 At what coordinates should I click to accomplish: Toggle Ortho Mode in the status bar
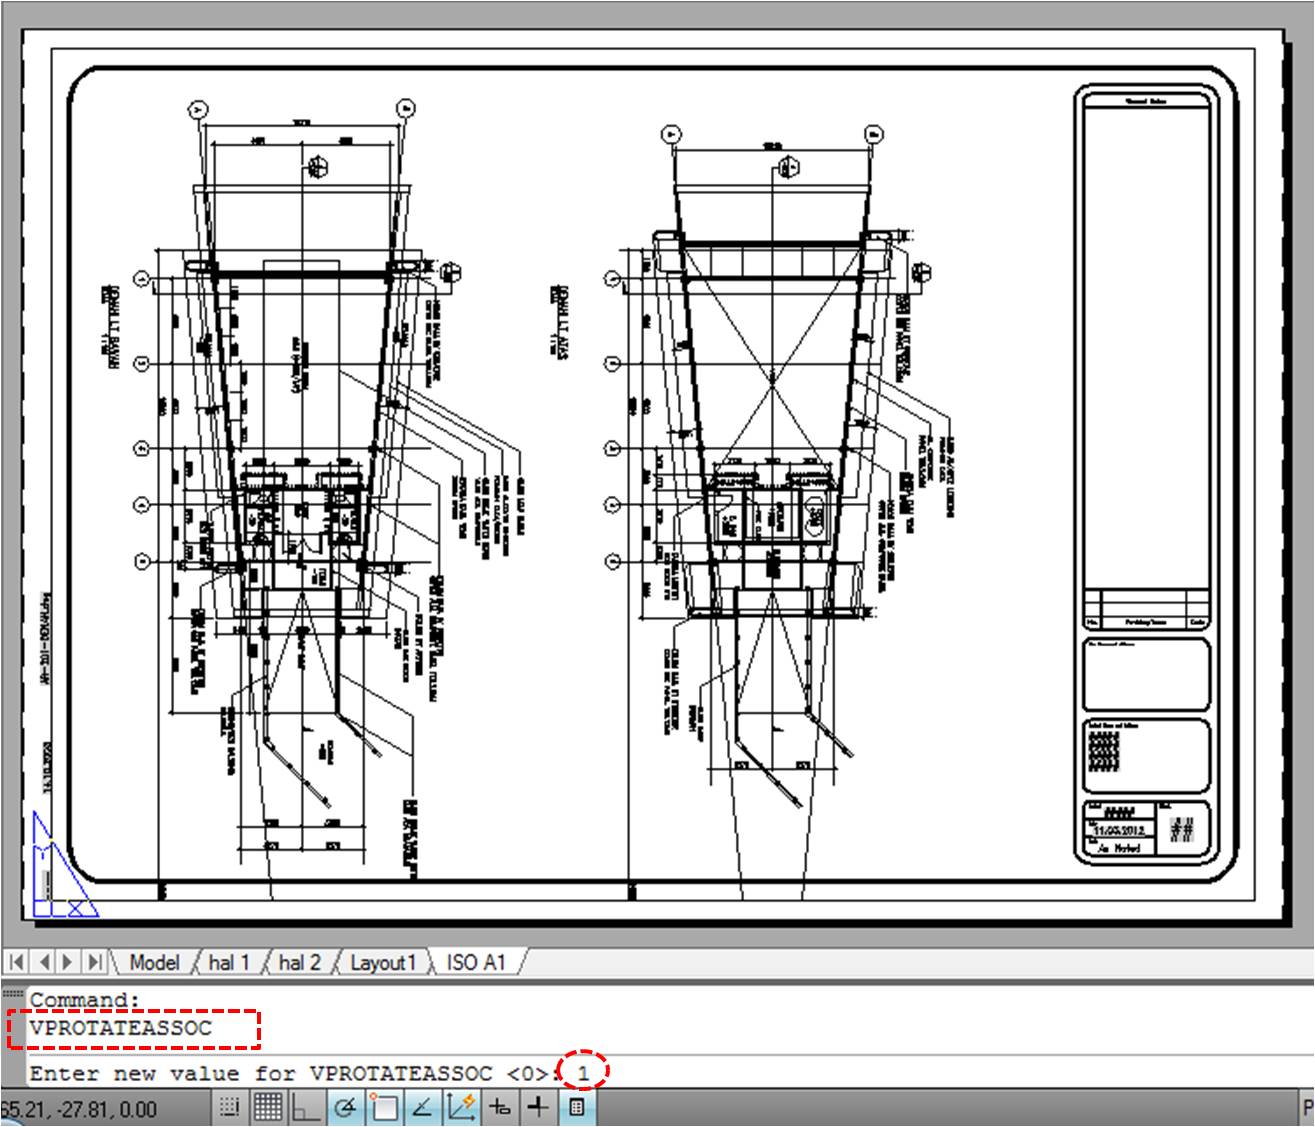[x=305, y=1108]
